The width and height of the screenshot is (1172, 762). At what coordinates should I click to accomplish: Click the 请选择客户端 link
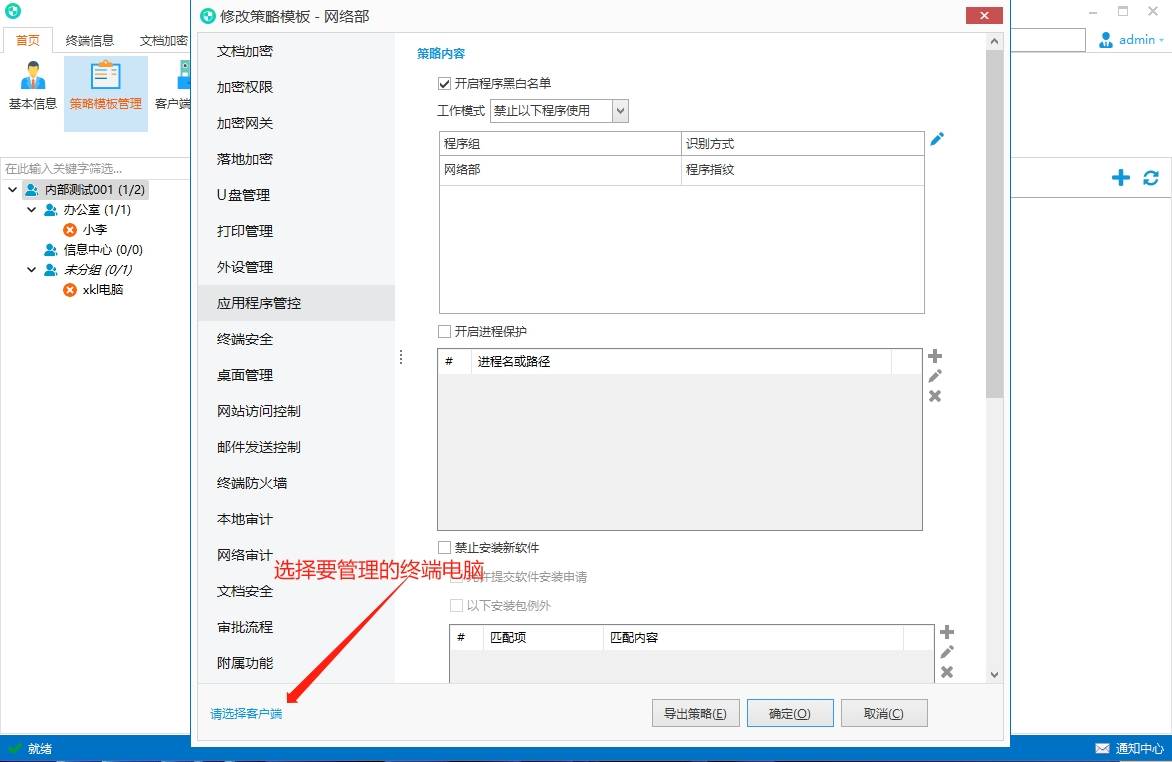[x=246, y=714]
